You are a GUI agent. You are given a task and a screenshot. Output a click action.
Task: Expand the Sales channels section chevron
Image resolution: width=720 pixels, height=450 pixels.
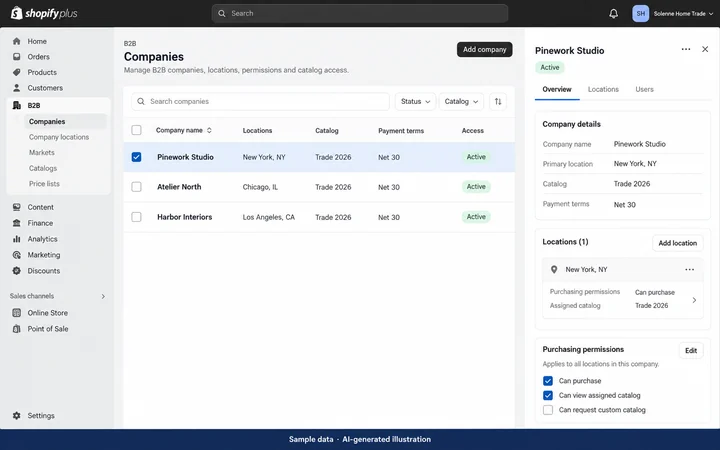(103, 296)
